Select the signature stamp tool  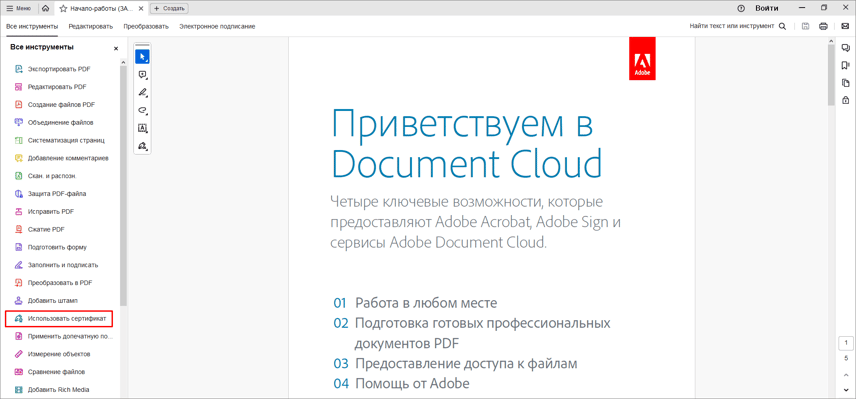(x=142, y=146)
